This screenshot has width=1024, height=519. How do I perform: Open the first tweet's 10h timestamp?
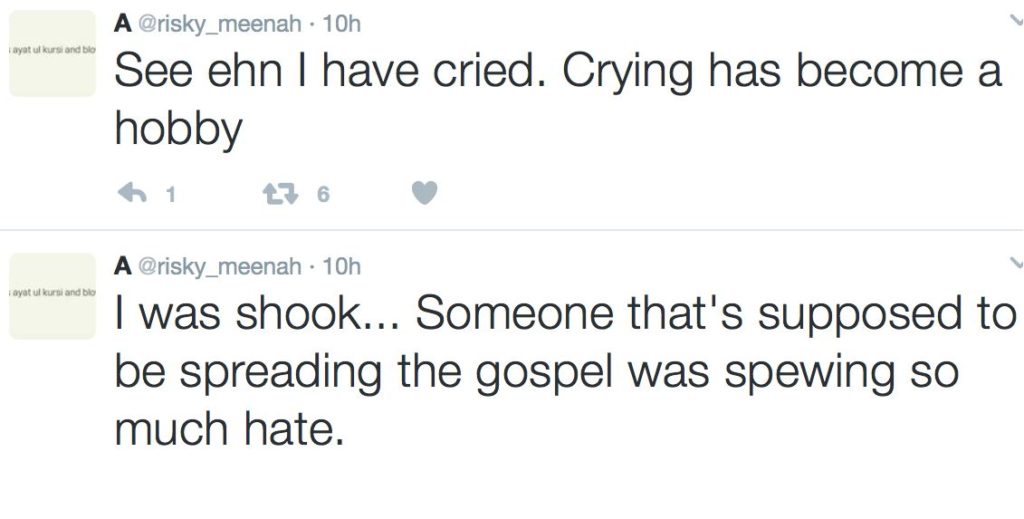click(x=342, y=24)
